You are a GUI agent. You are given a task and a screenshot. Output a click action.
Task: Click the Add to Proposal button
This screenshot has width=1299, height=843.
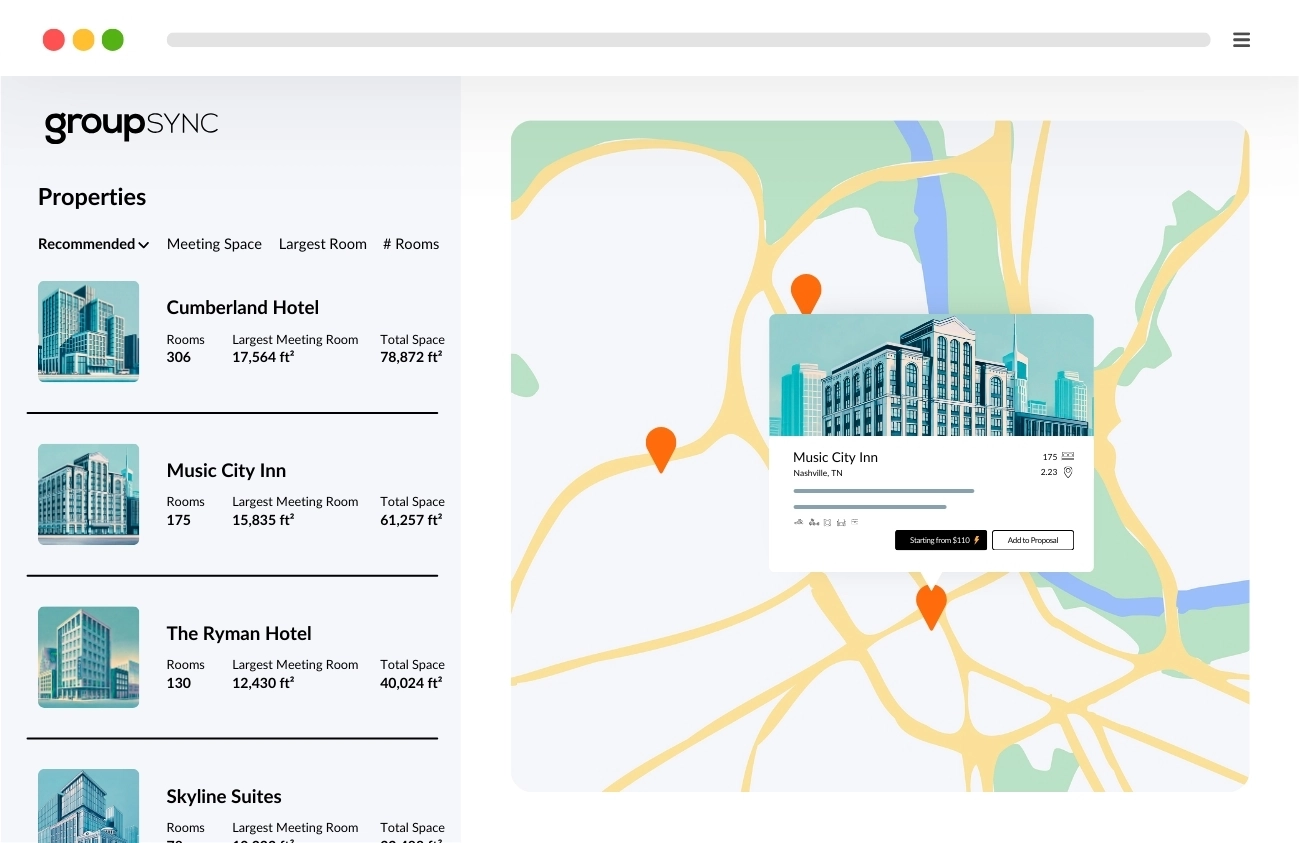[x=1033, y=540]
